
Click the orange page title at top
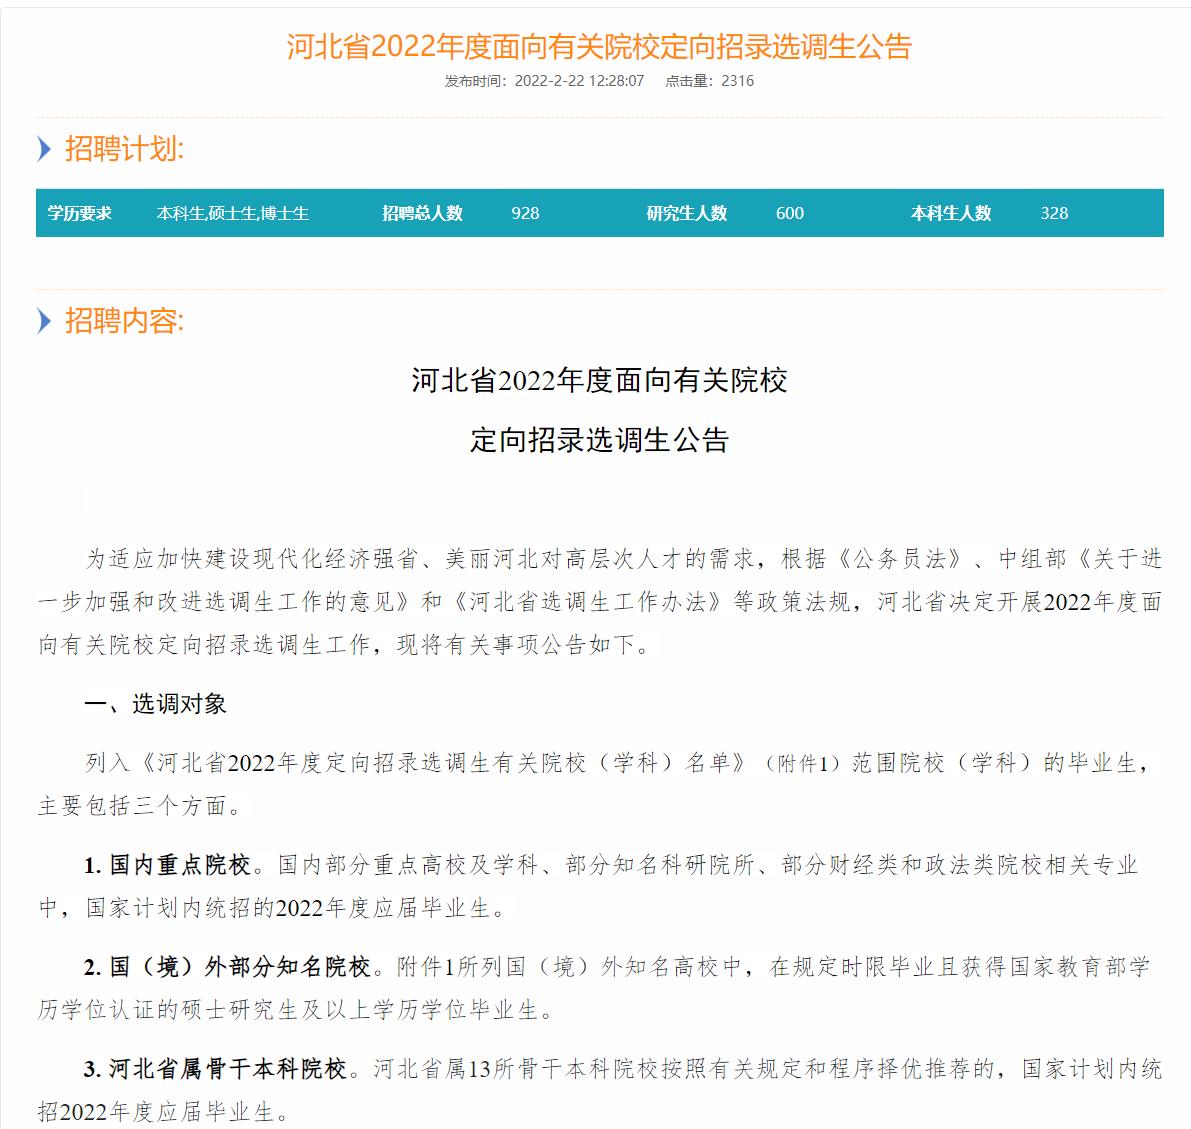tap(599, 47)
